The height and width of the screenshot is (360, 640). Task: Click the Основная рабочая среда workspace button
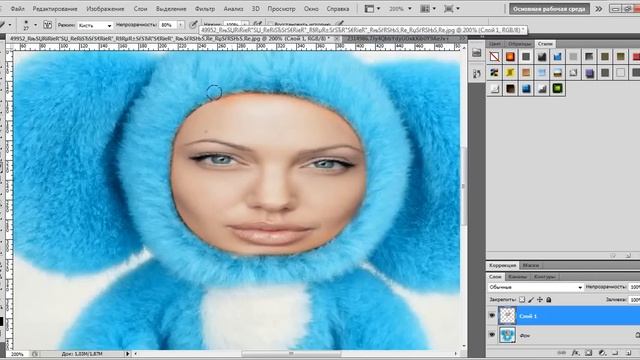[x=549, y=9]
